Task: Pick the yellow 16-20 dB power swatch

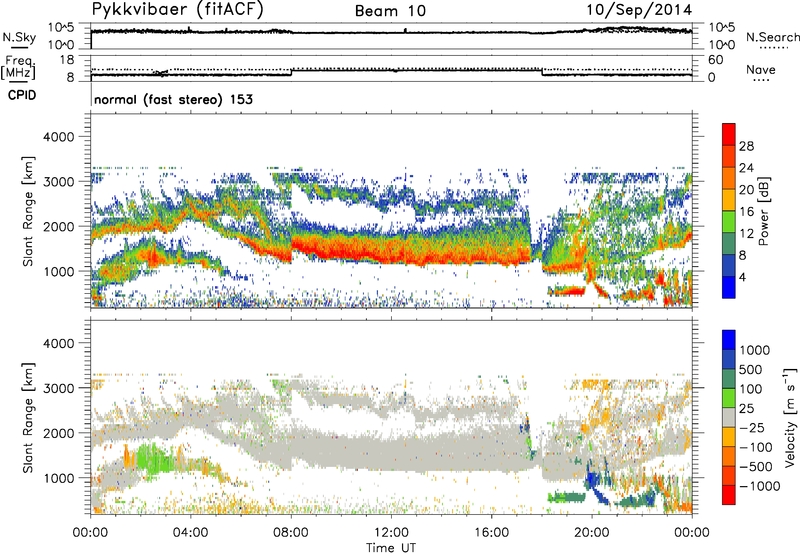Action: 729,200
